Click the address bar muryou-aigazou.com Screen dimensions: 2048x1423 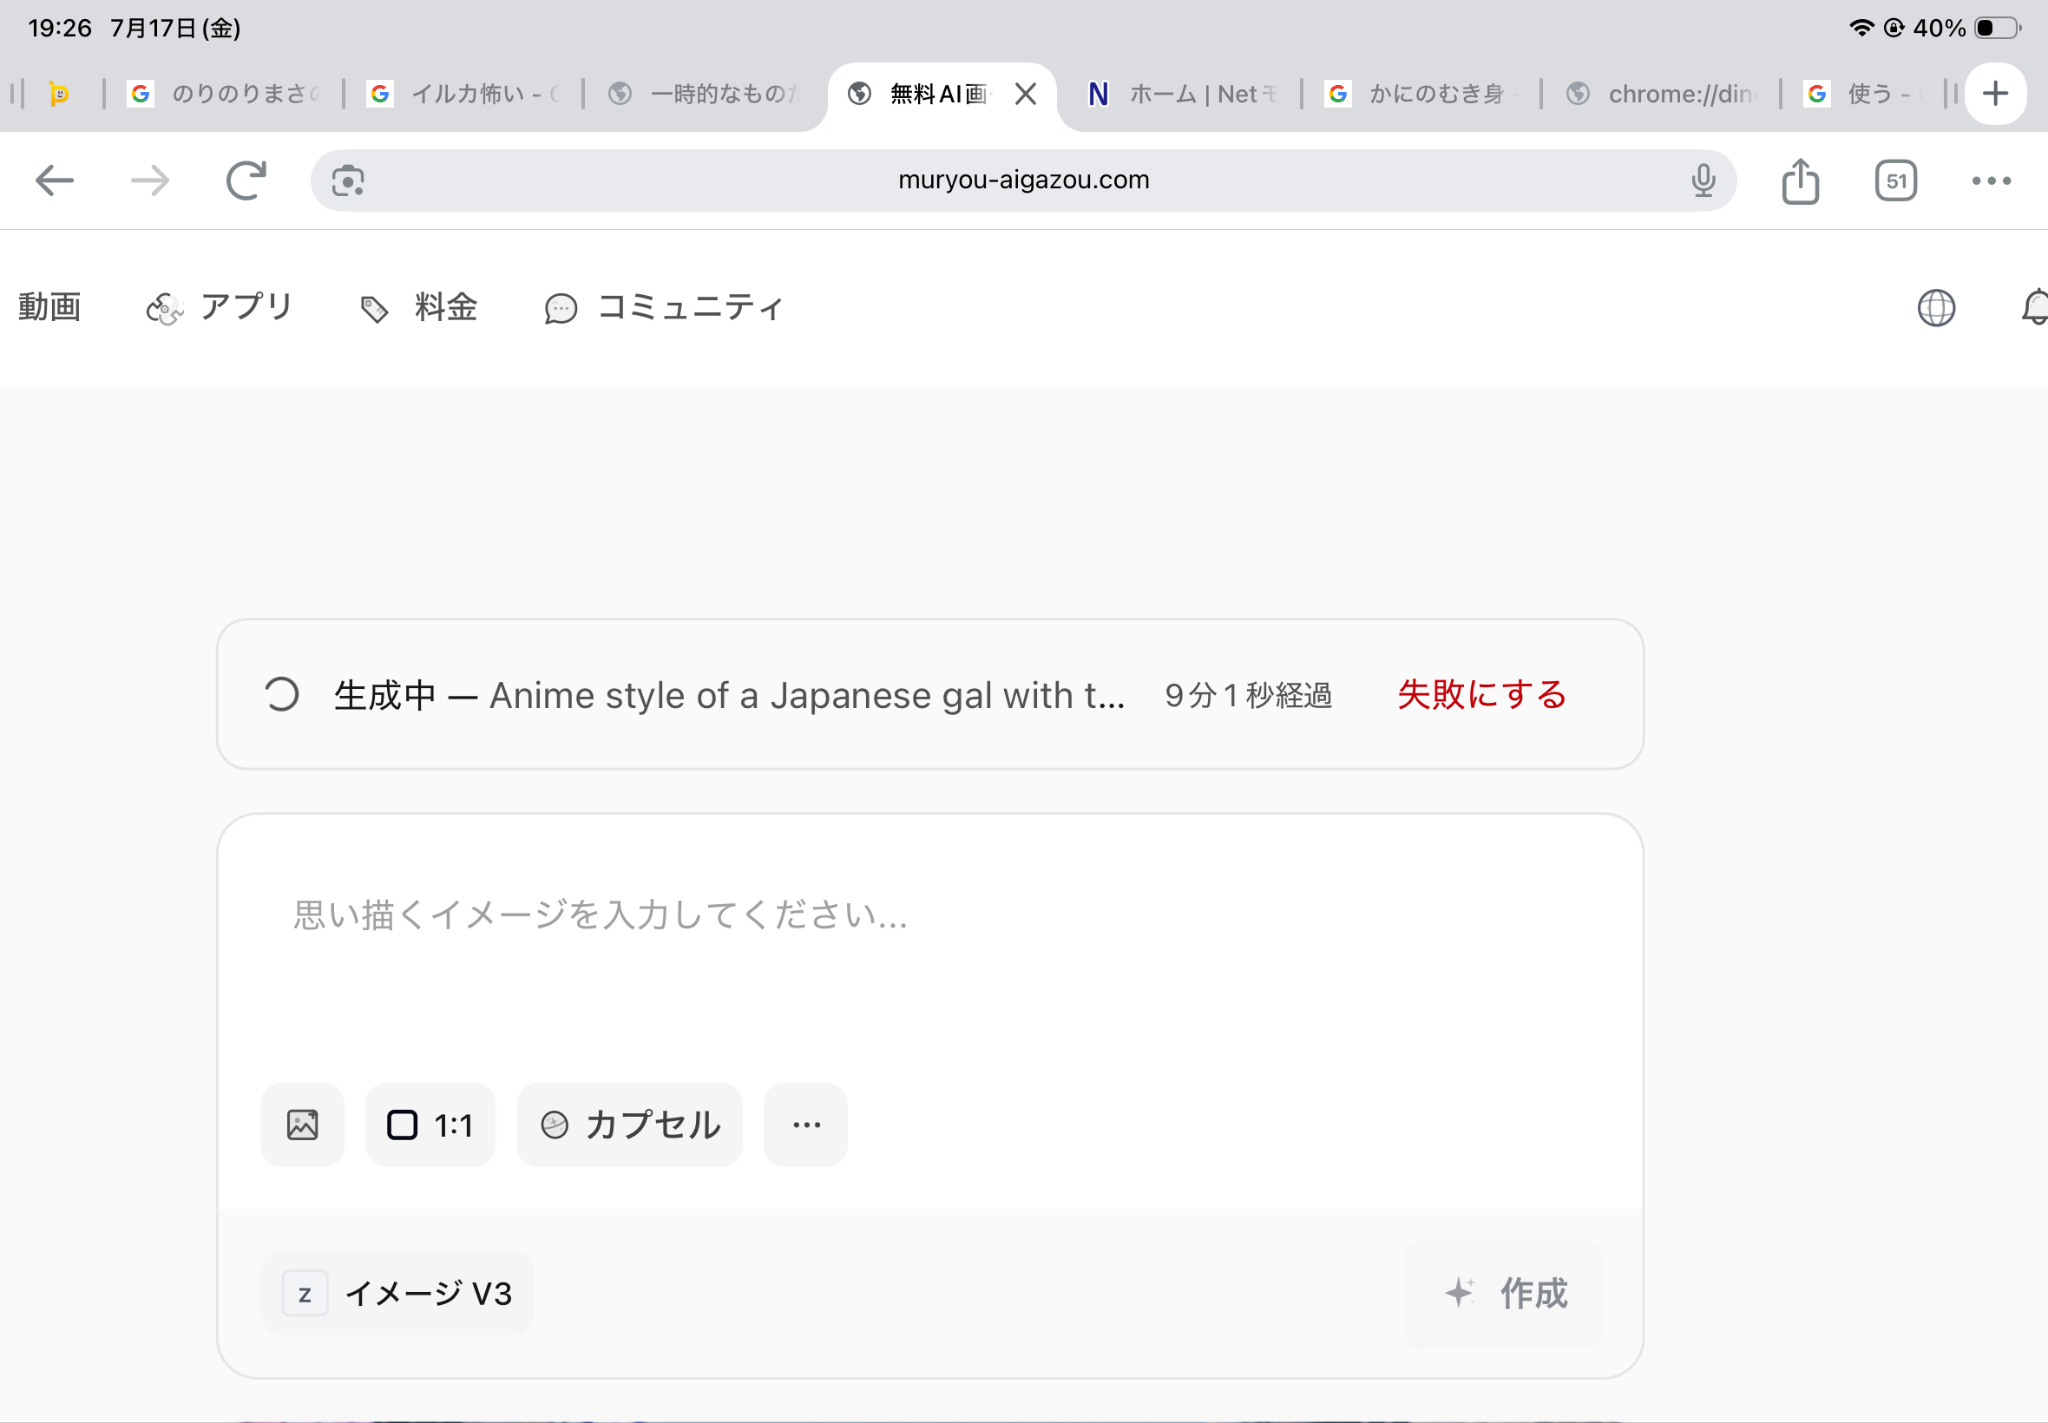[x=1023, y=181]
